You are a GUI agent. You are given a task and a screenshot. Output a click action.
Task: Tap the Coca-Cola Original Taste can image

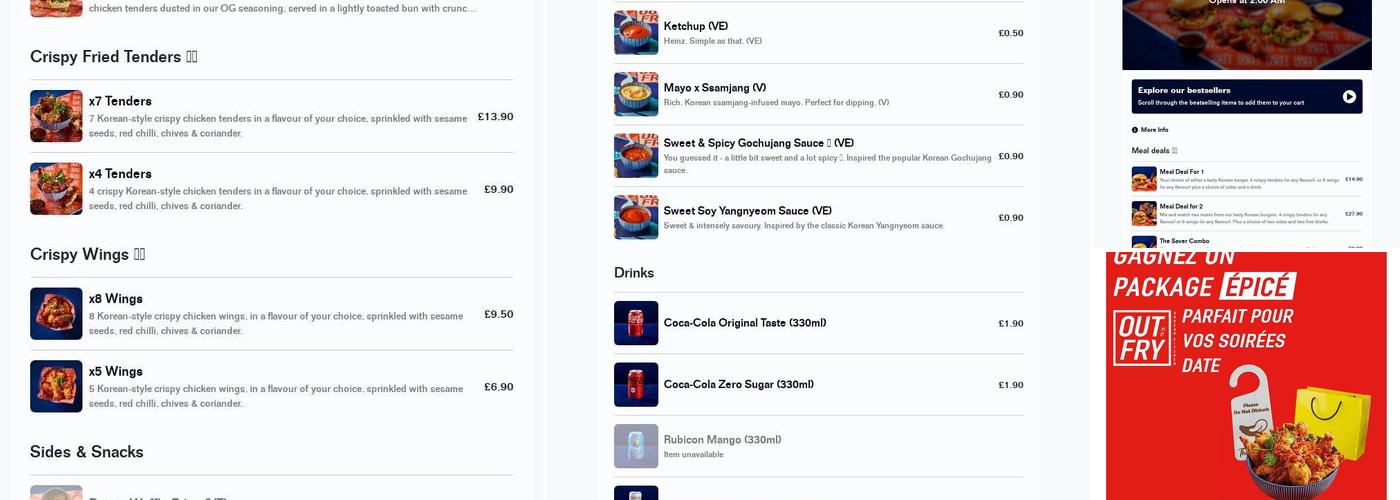(x=636, y=323)
